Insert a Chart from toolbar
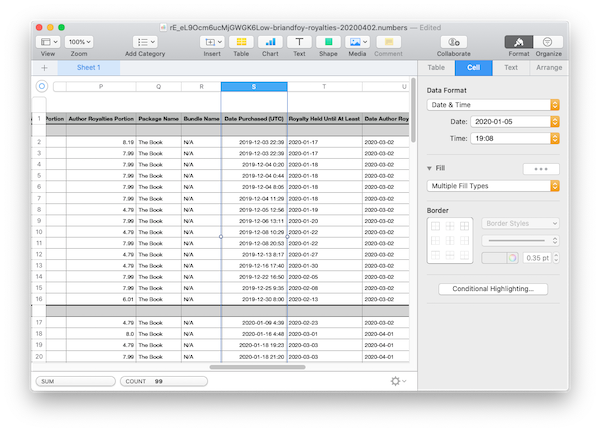 coord(270,42)
